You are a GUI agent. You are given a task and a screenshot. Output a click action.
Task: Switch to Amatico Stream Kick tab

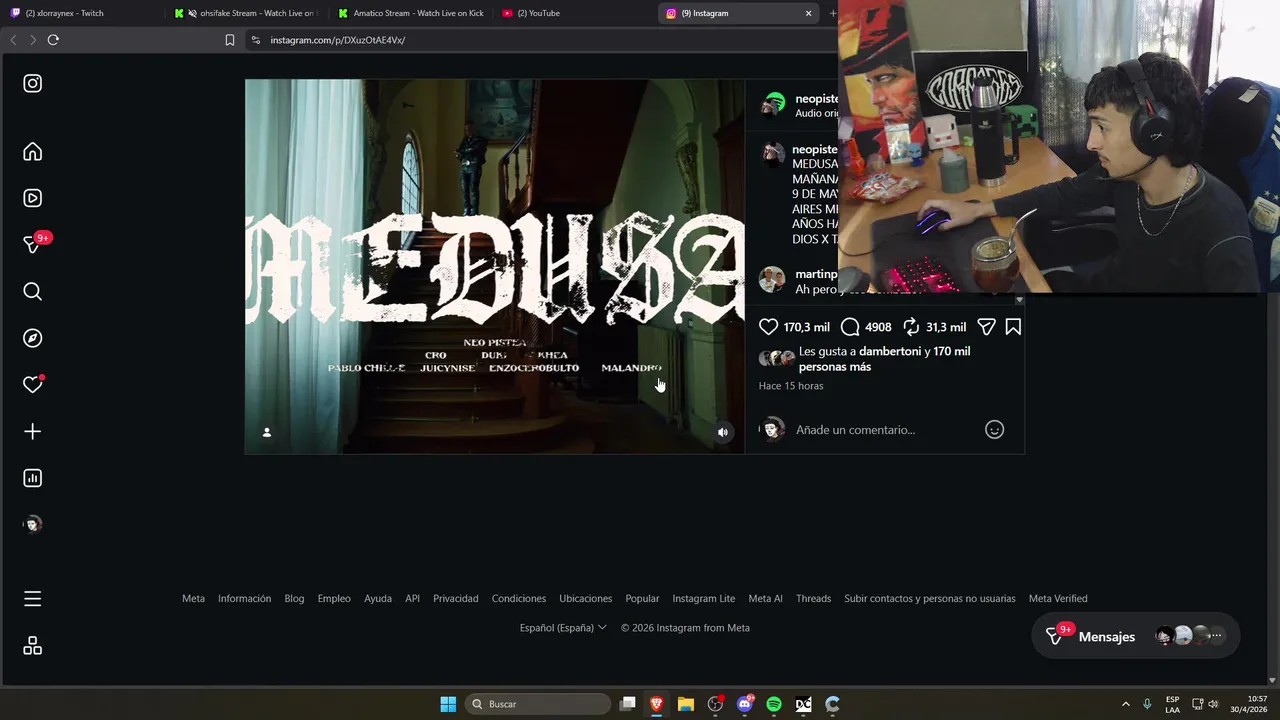[410, 13]
